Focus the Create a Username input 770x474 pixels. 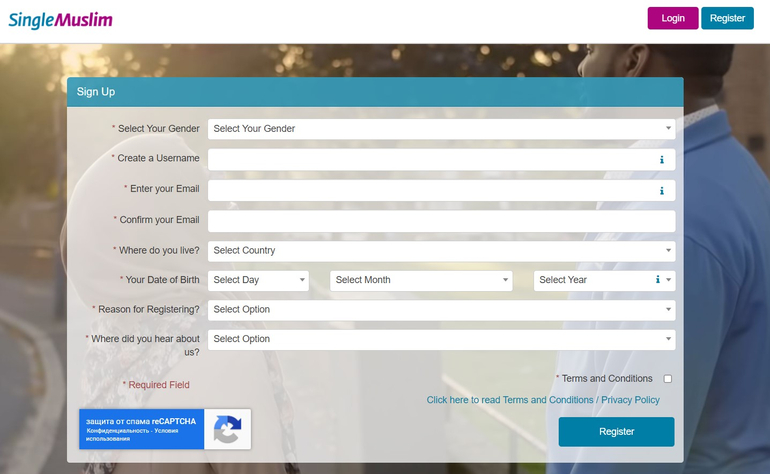click(441, 160)
